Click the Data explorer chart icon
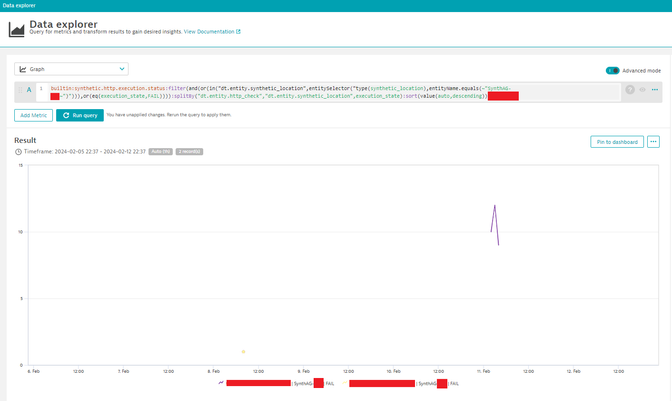This screenshot has width=672, height=401. coord(16,29)
